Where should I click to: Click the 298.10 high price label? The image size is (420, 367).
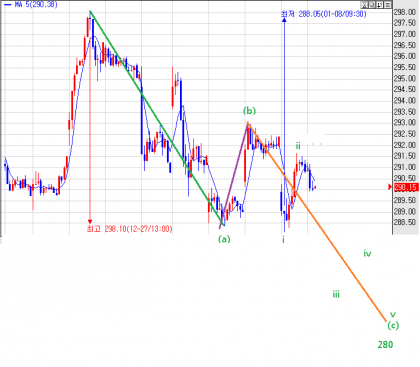(130, 229)
